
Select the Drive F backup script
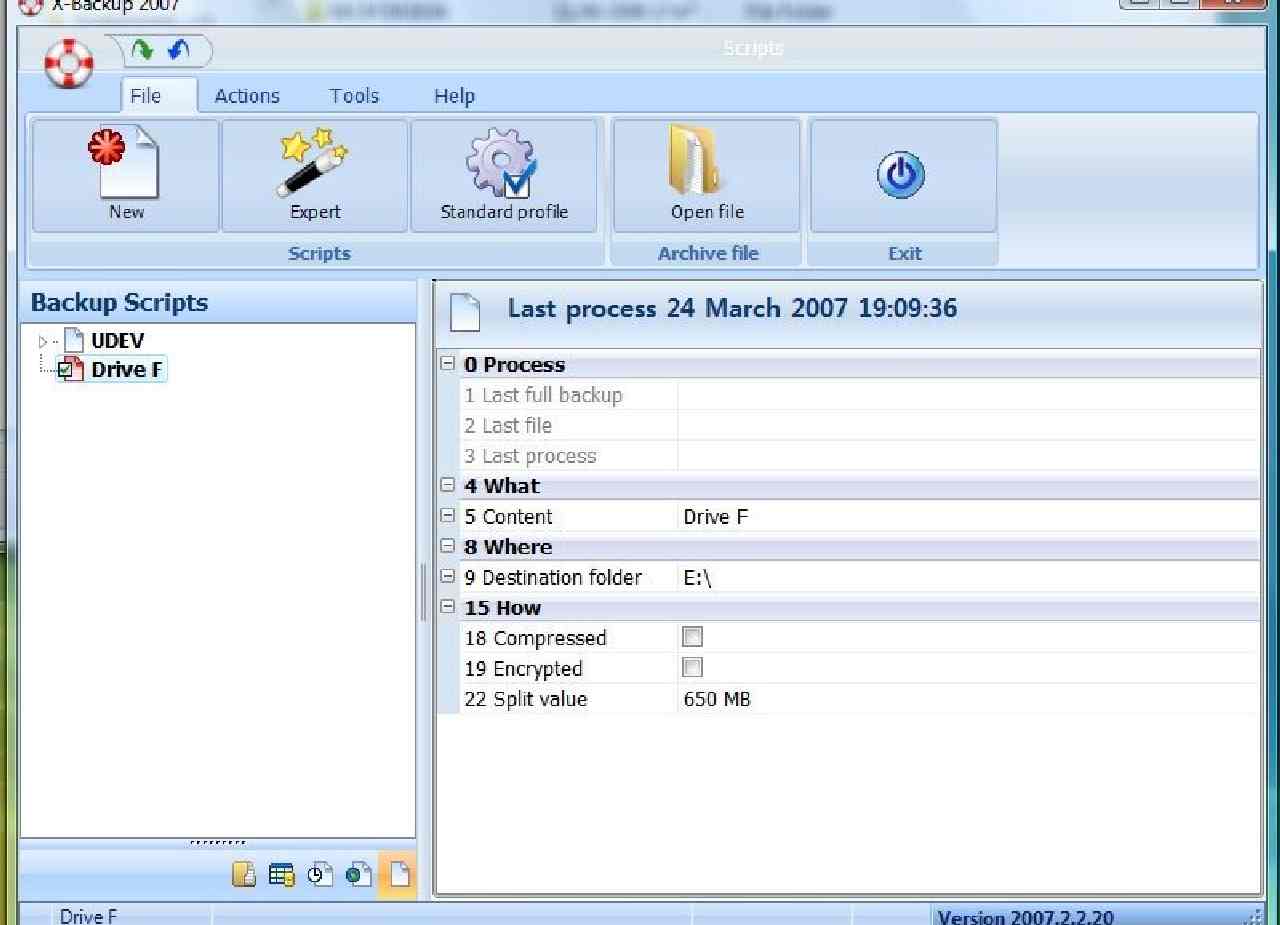tap(127, 370)
